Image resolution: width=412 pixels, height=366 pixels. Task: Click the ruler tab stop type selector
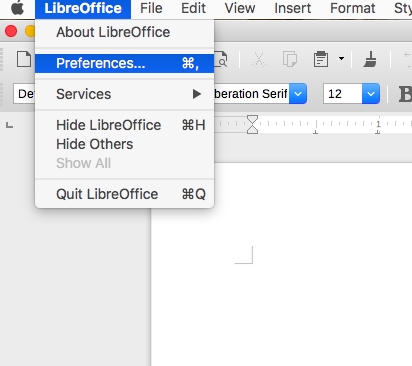pyautogui.click(x=9, y=126)
